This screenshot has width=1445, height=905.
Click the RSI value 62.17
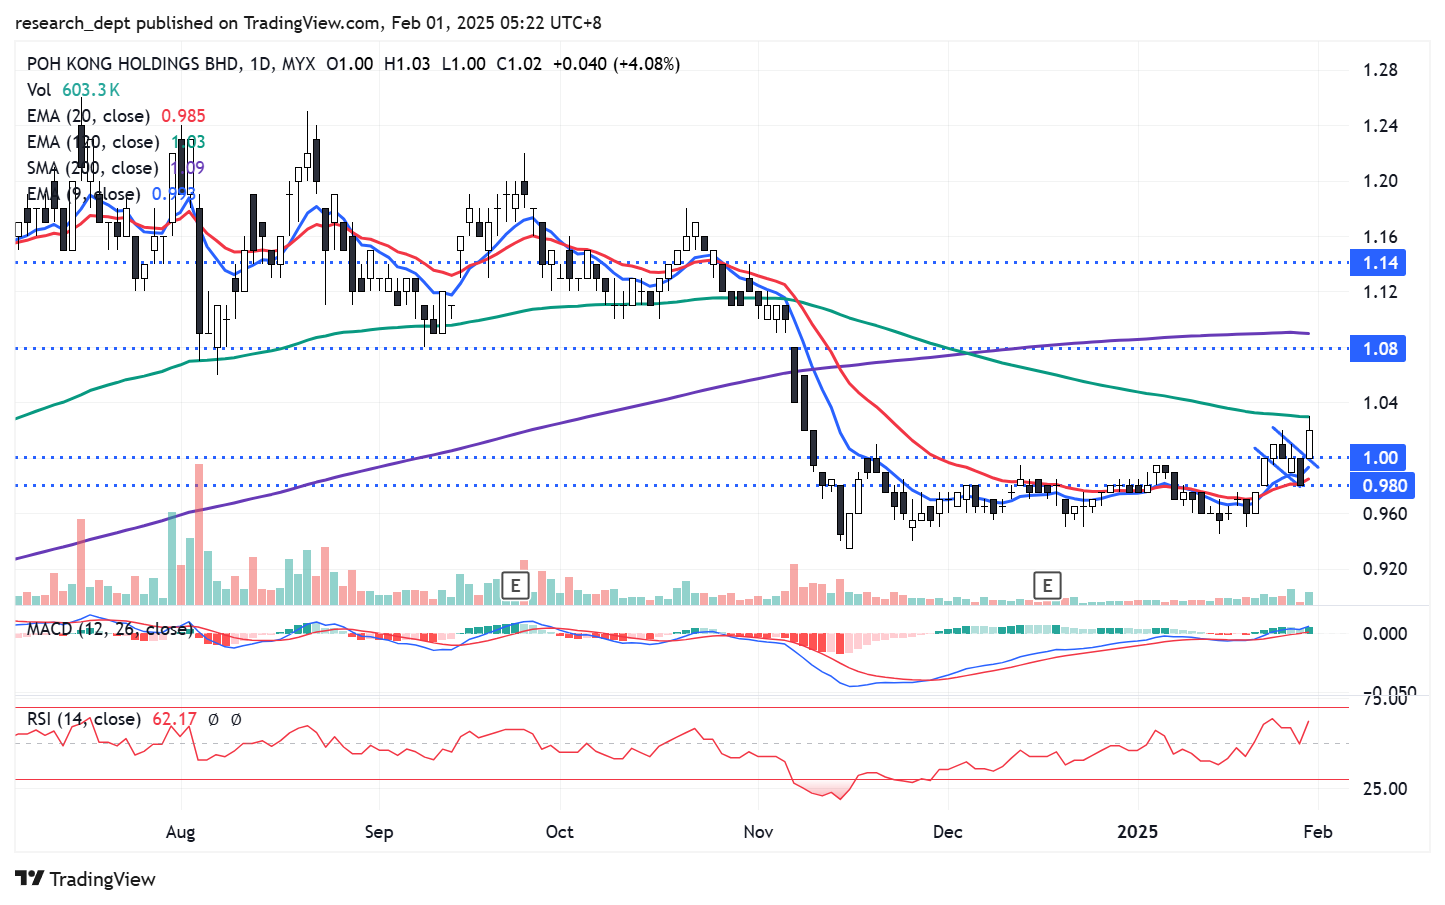pyautogui.click(x=175, y=719)
